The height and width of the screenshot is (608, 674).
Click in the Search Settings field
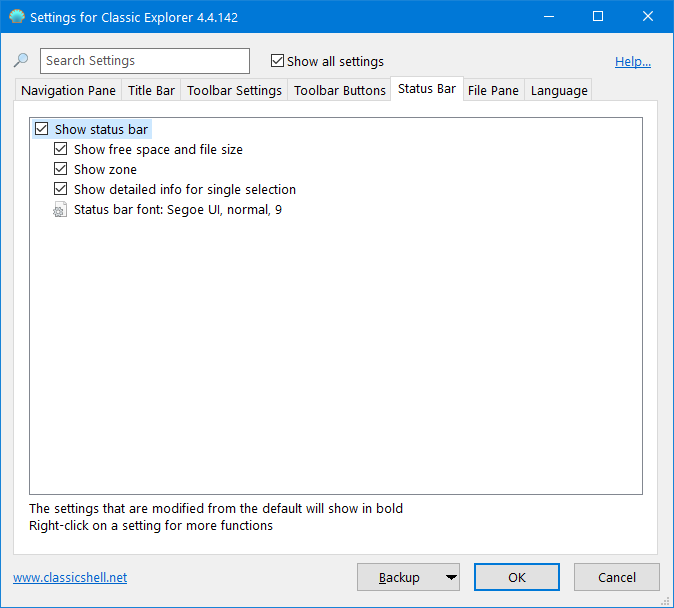tap(145, 61)
